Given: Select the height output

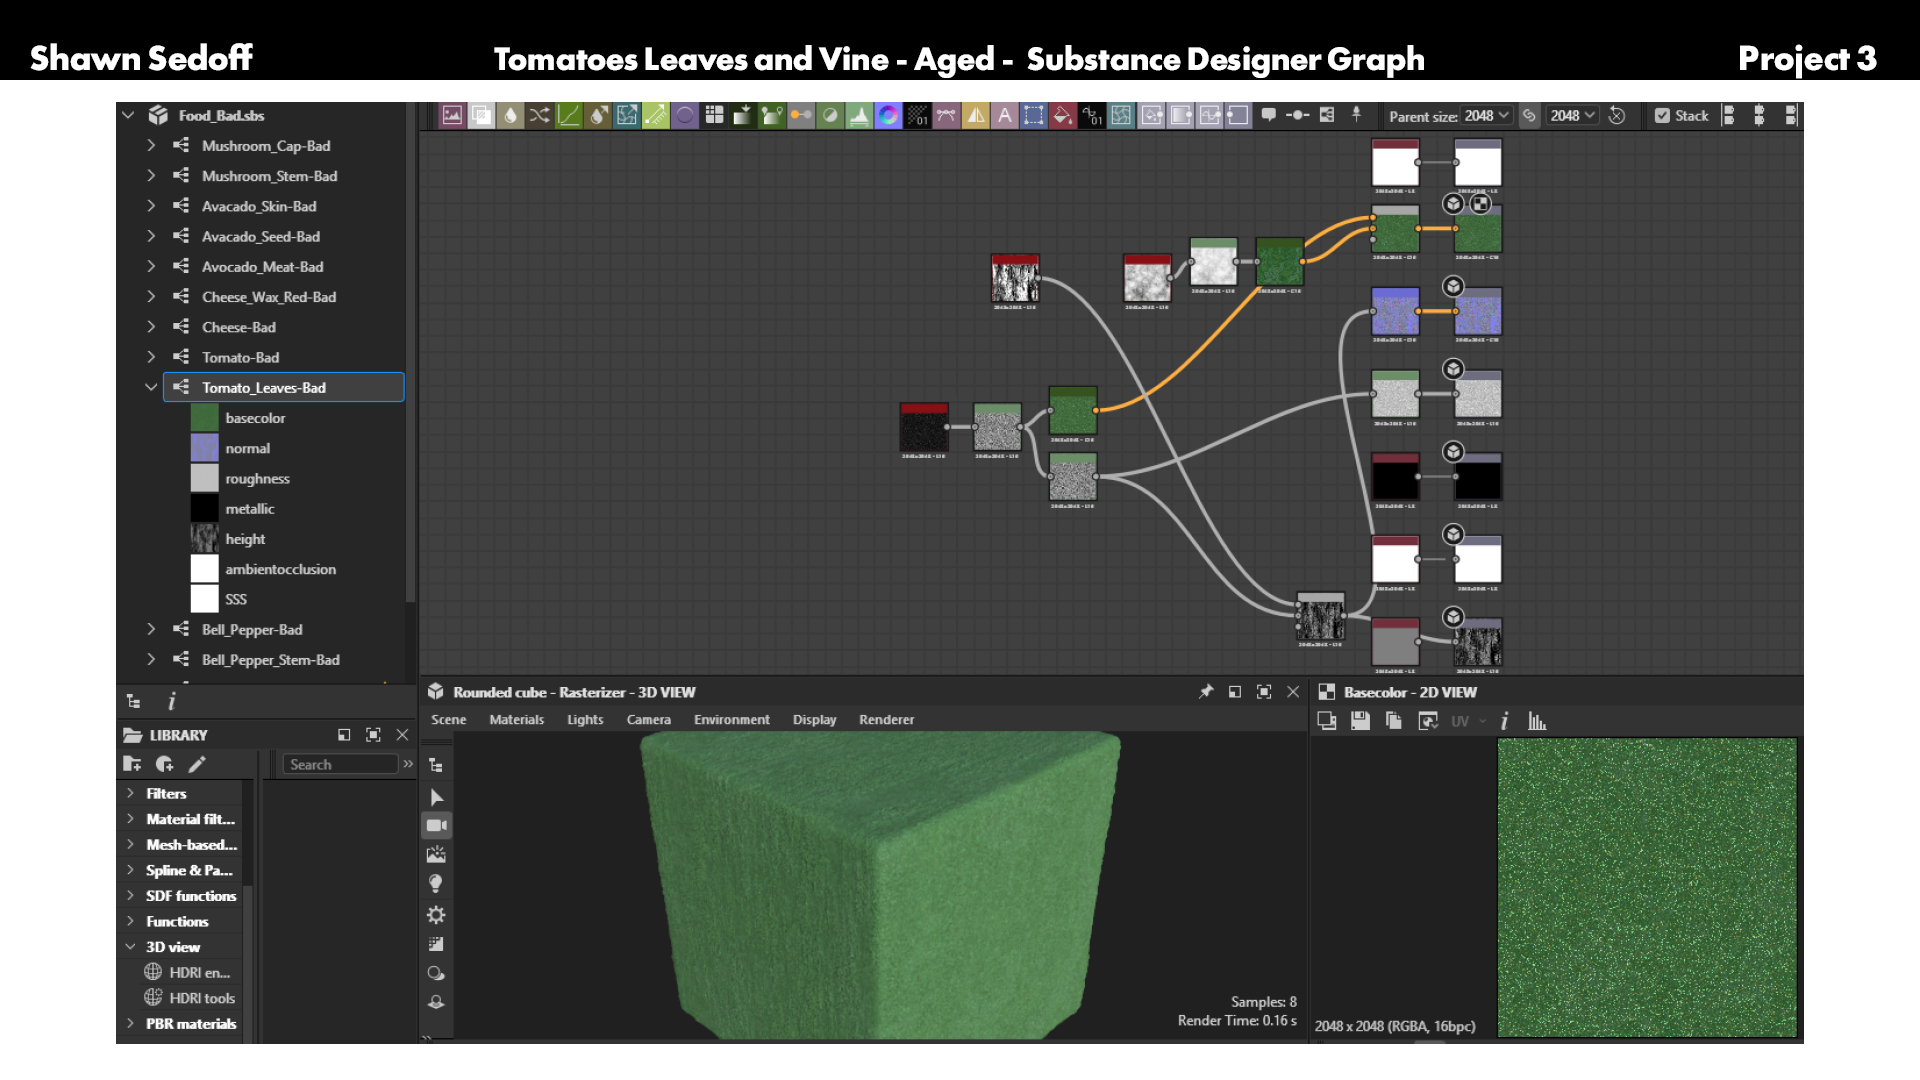Looking at the screenshot, I should pyautogui.click(x=245, y=538).
